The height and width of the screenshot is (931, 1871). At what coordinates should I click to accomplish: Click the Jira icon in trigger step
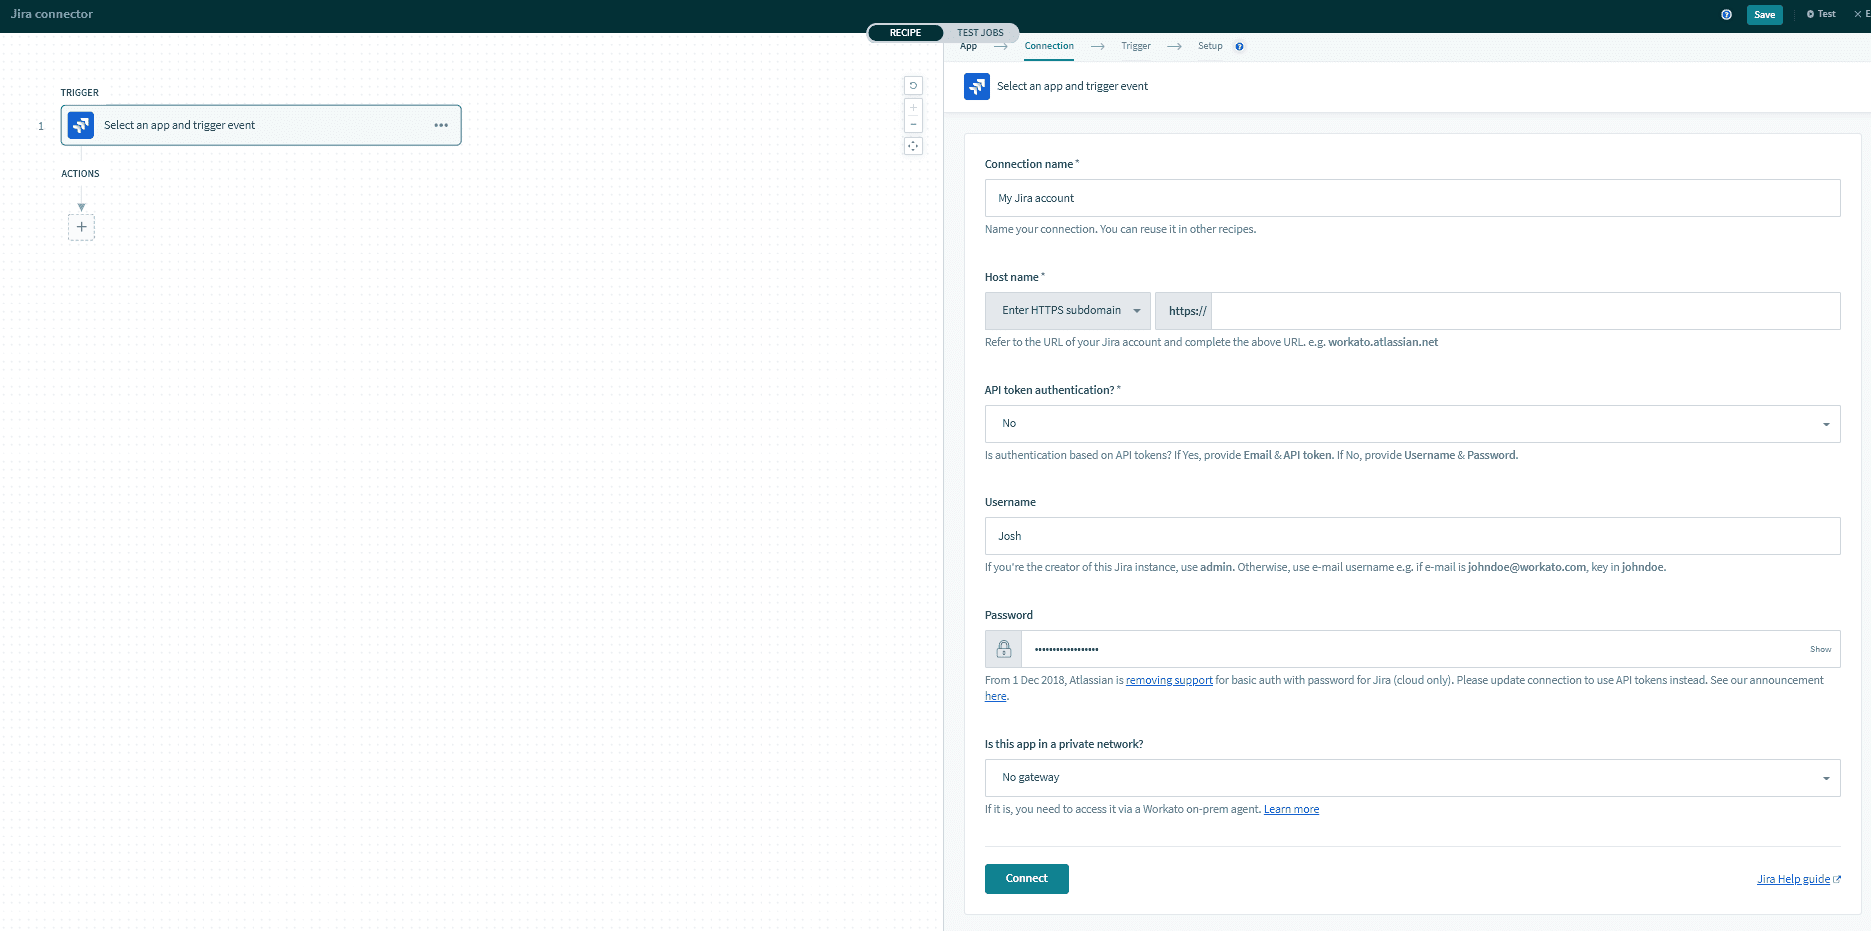81,125
